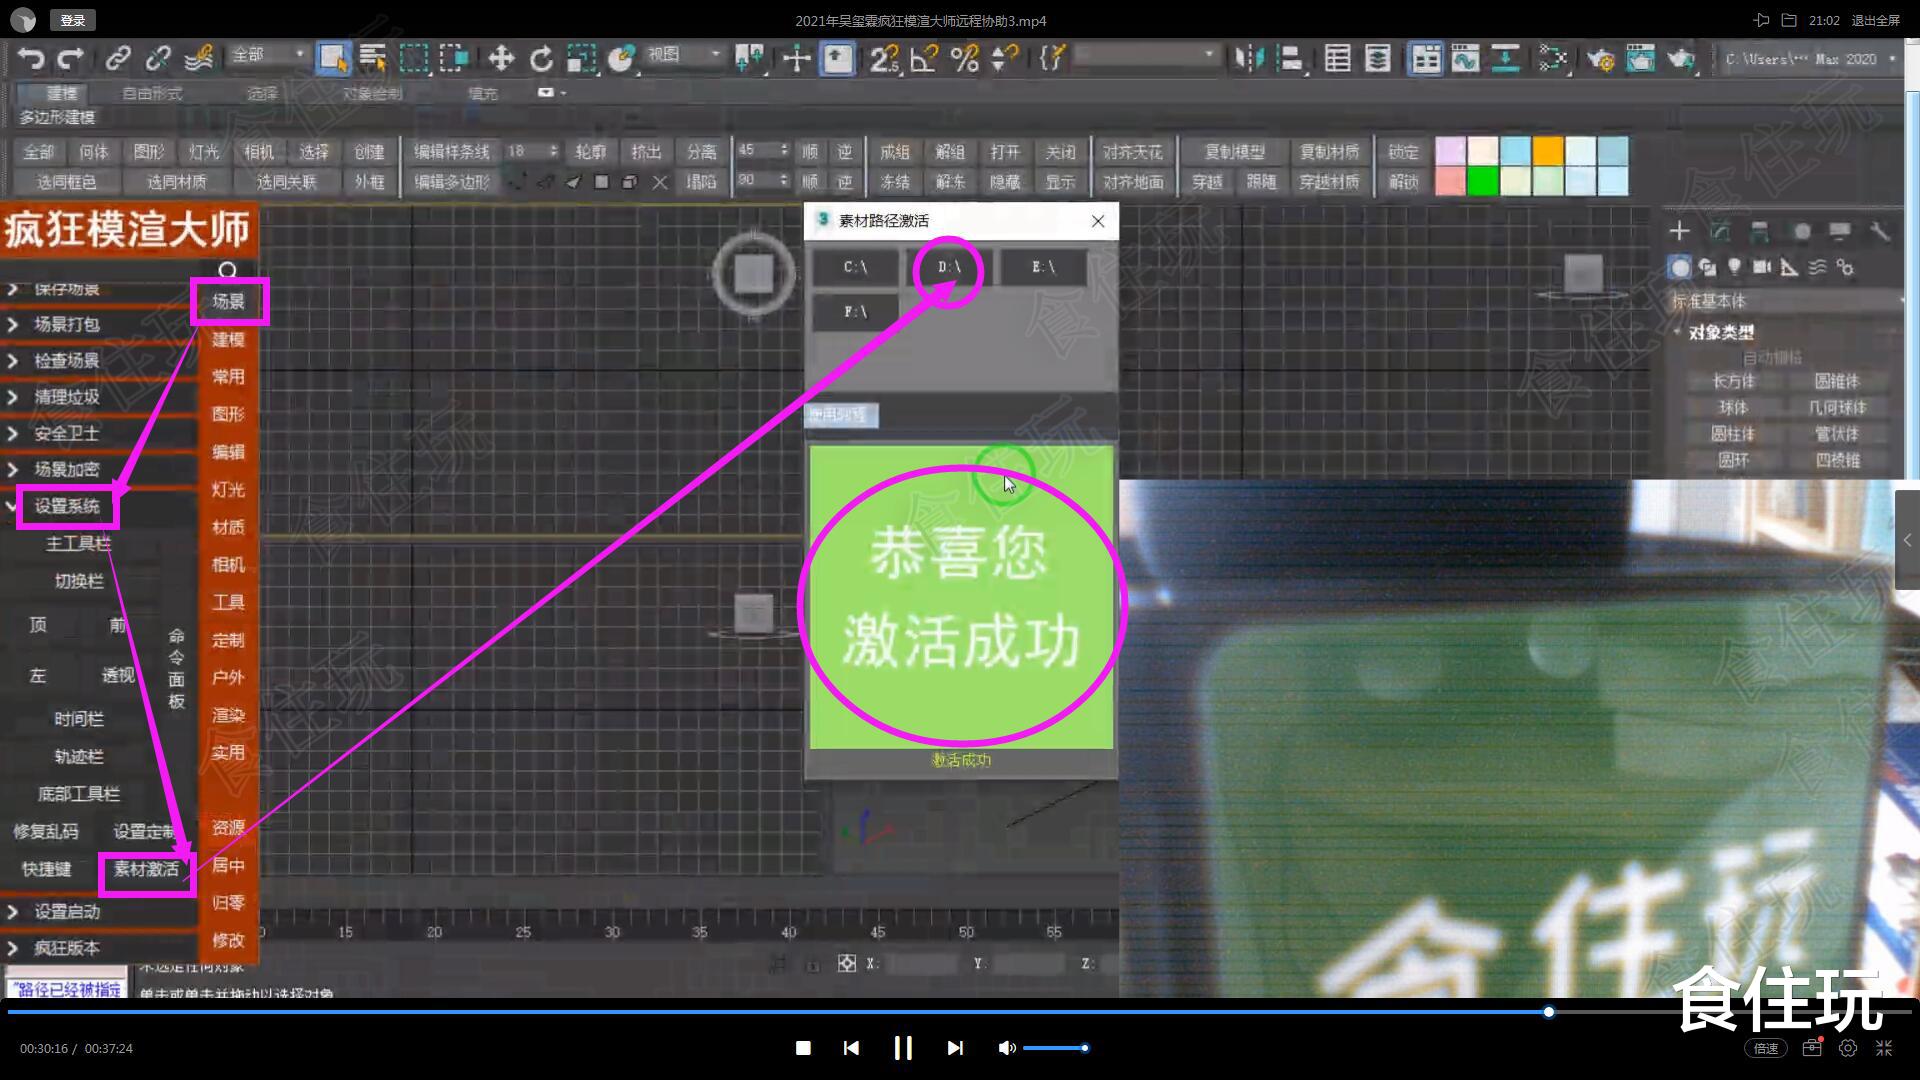
Task: Click the Percent Snap toggle icon
Action: pyautogui.click(x=964, y=59)
